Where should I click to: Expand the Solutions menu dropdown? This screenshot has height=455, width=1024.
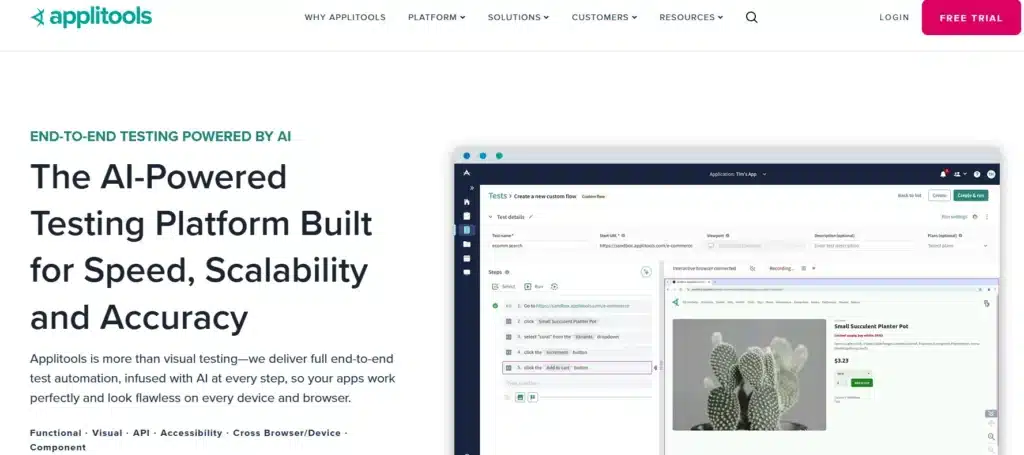point(519,18)
